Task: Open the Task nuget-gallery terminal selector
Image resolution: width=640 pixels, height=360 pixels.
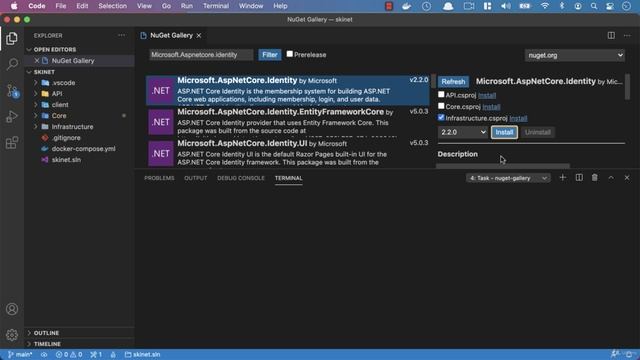Action: (508, 178)
